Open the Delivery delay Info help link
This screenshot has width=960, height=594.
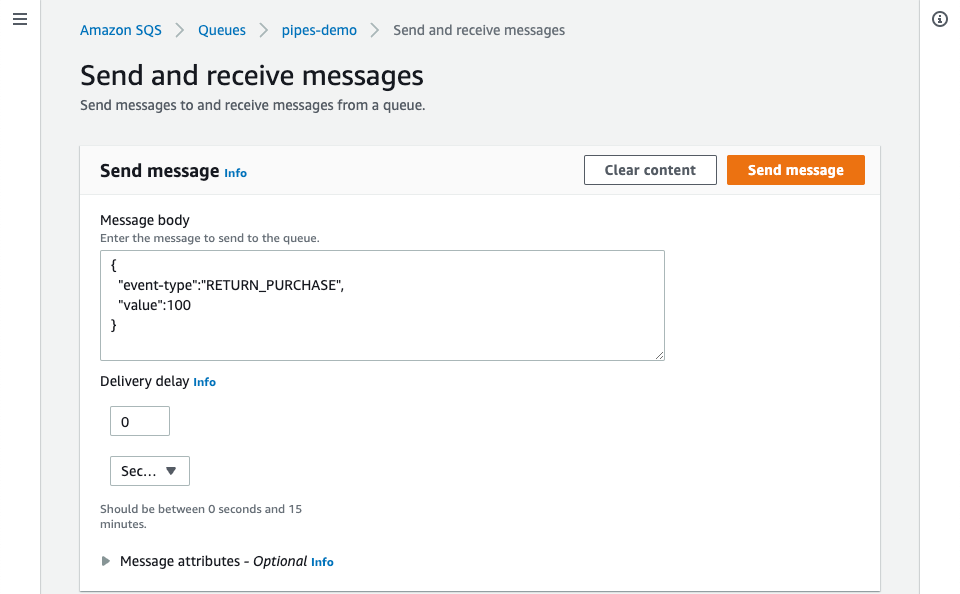[x=205, y=382]
